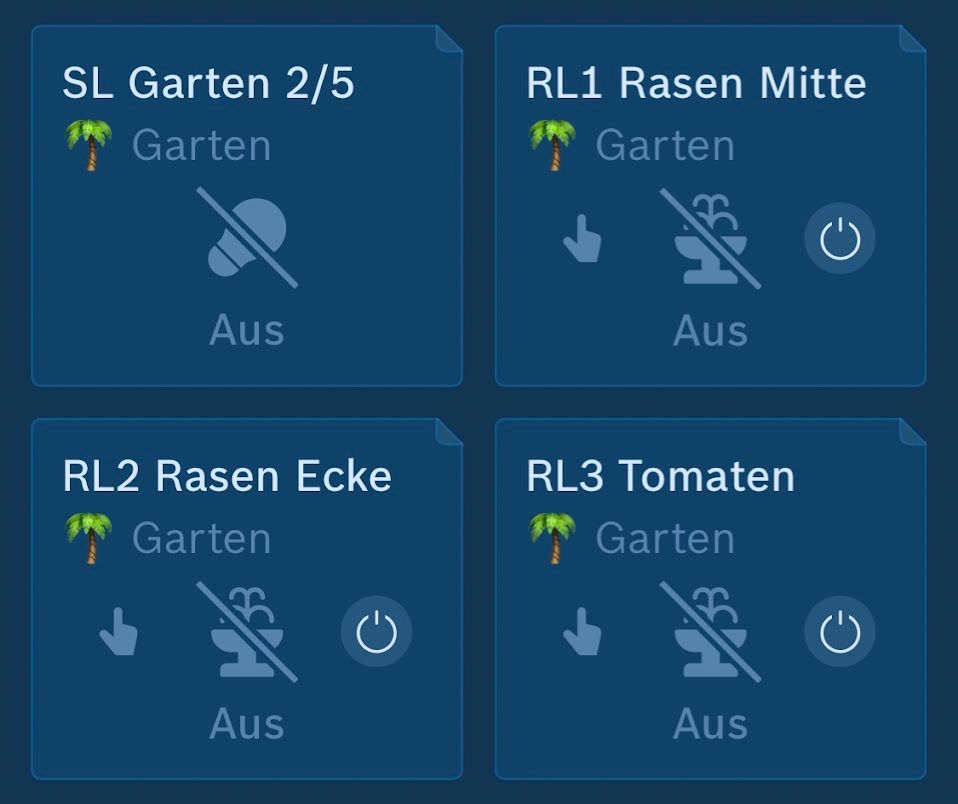Select Garten room label under RL1 Rasen Mitte
The image size is (958, 804).
pos(665,146)
